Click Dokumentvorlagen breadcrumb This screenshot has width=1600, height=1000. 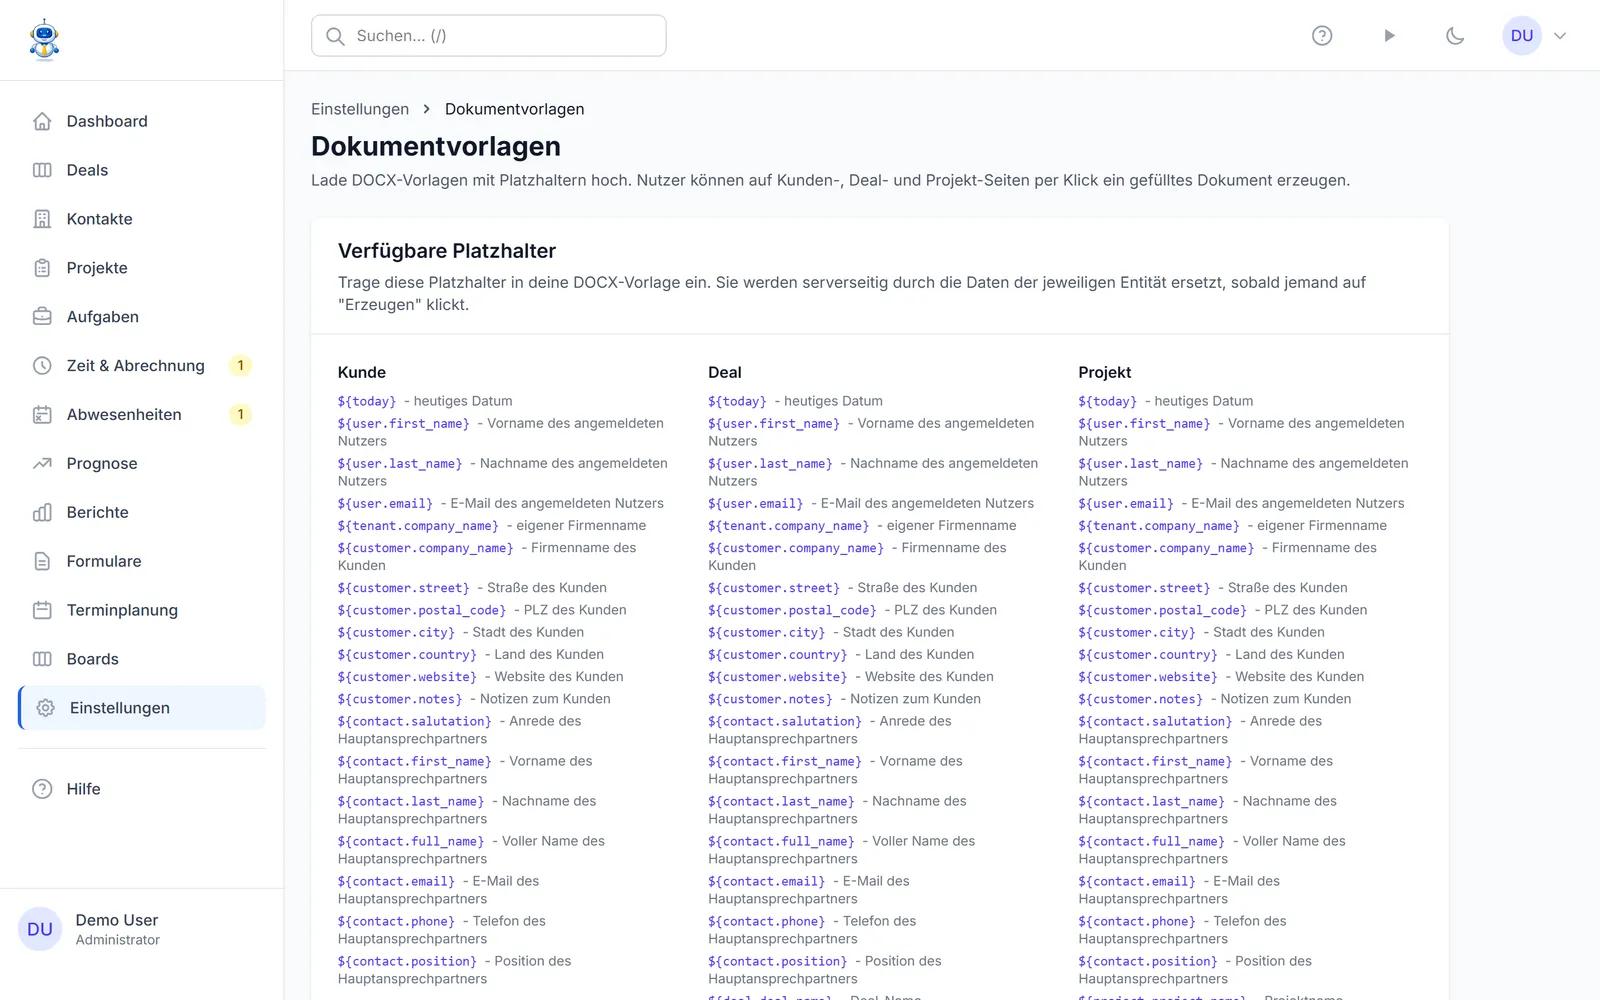click(x=515, y=109)
